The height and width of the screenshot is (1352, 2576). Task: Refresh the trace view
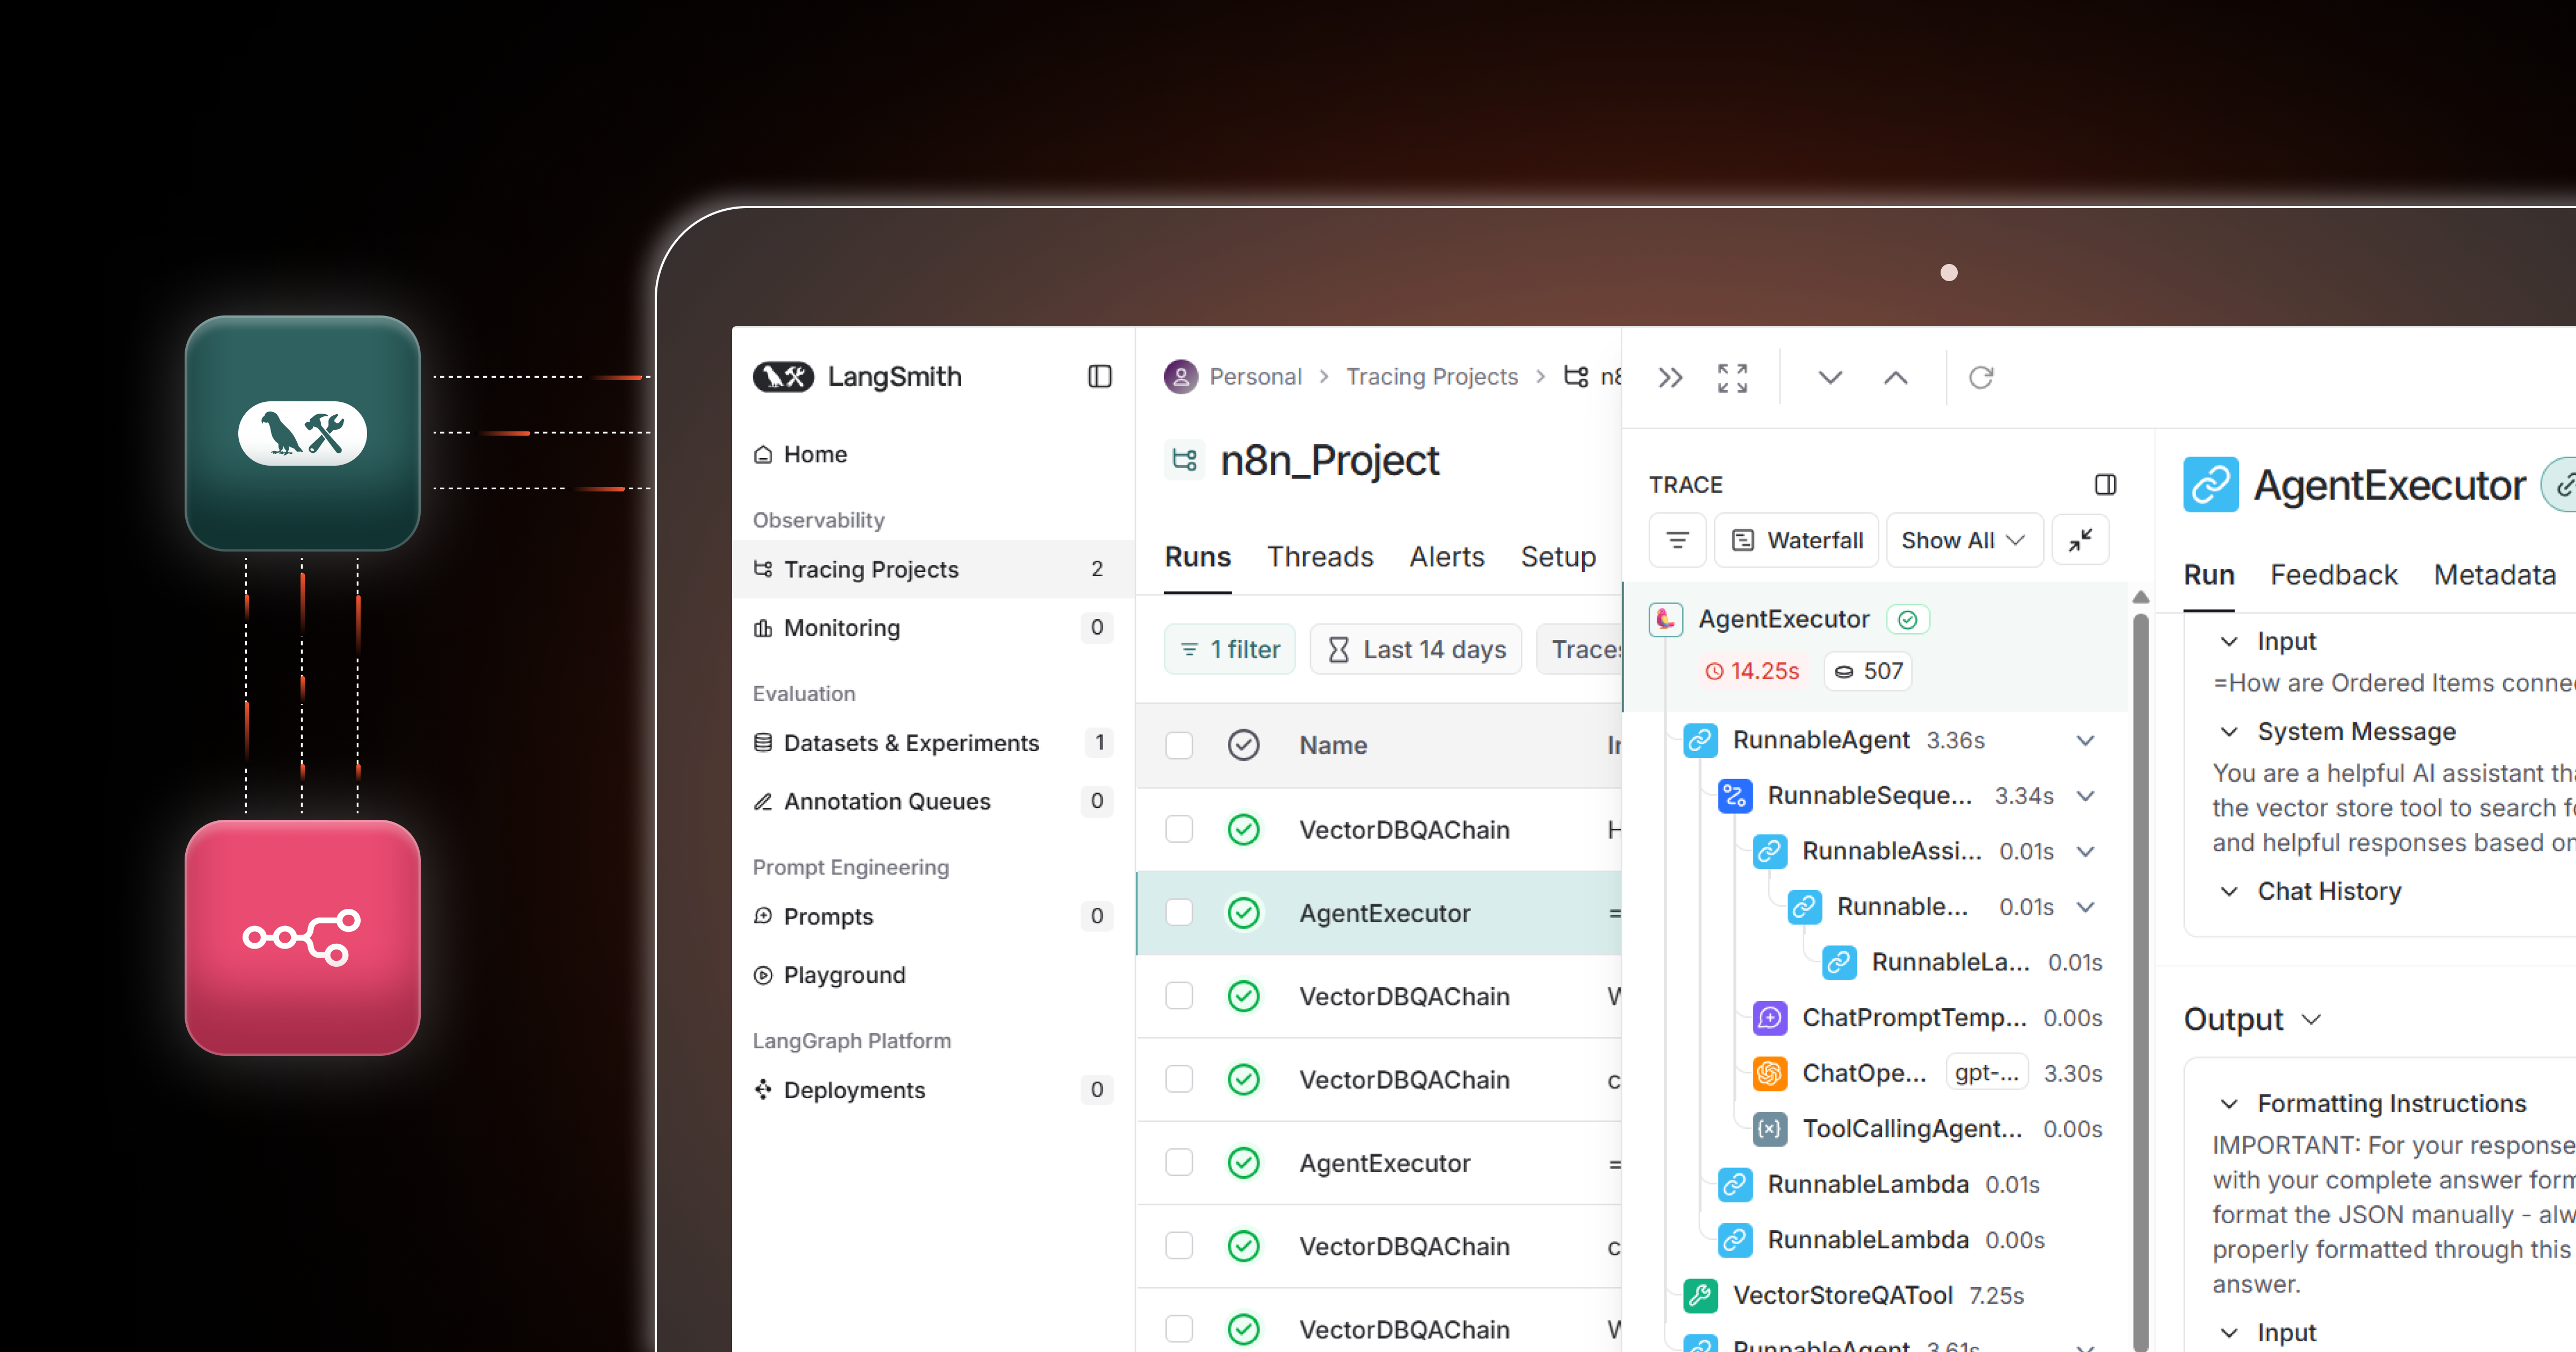1981,378
